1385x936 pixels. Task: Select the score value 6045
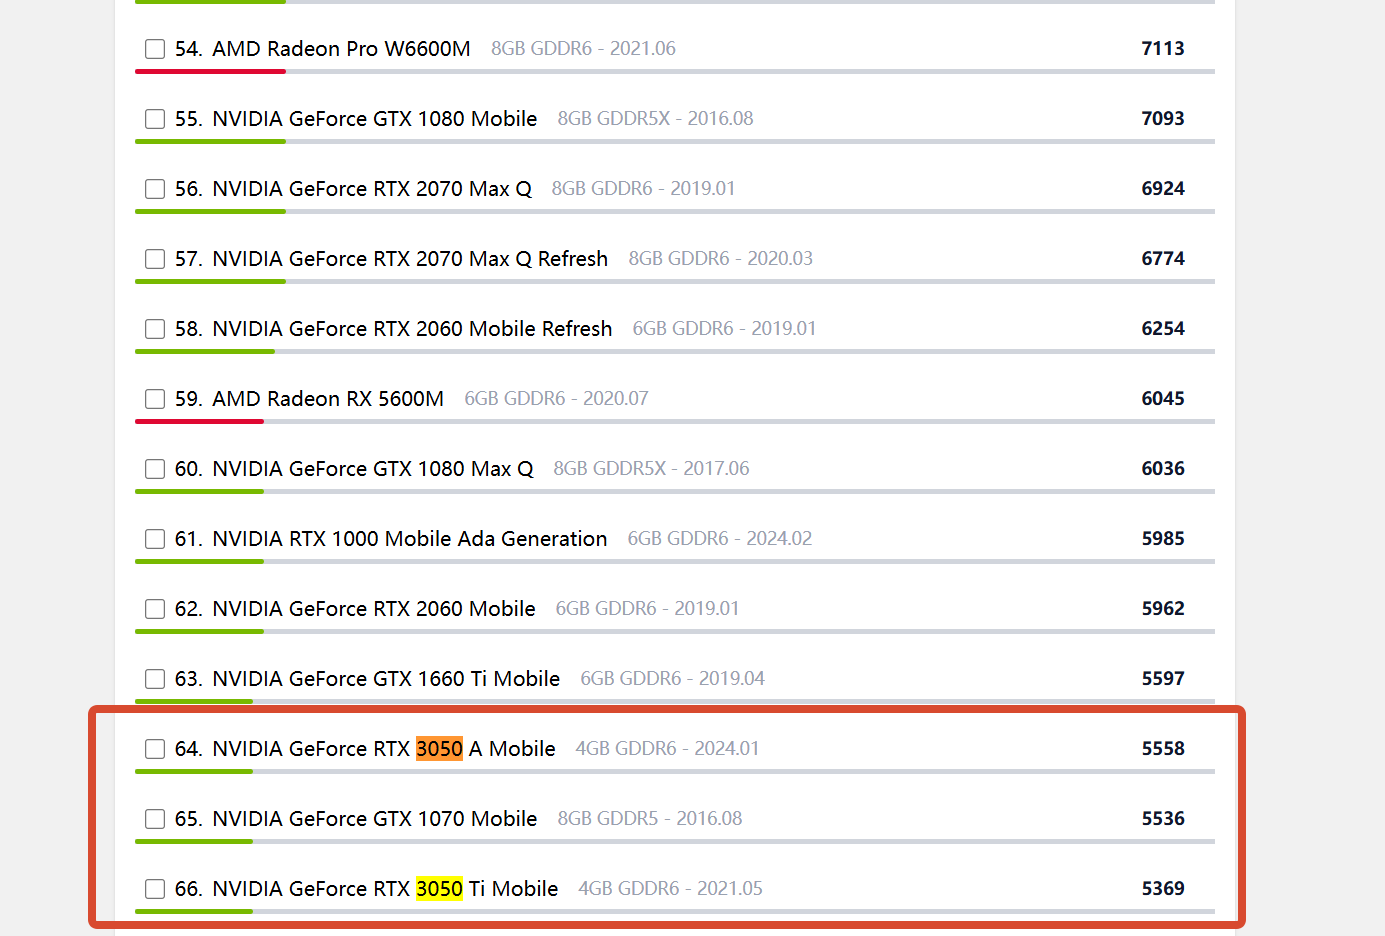pyautogui.click(x=1163, y=399)
